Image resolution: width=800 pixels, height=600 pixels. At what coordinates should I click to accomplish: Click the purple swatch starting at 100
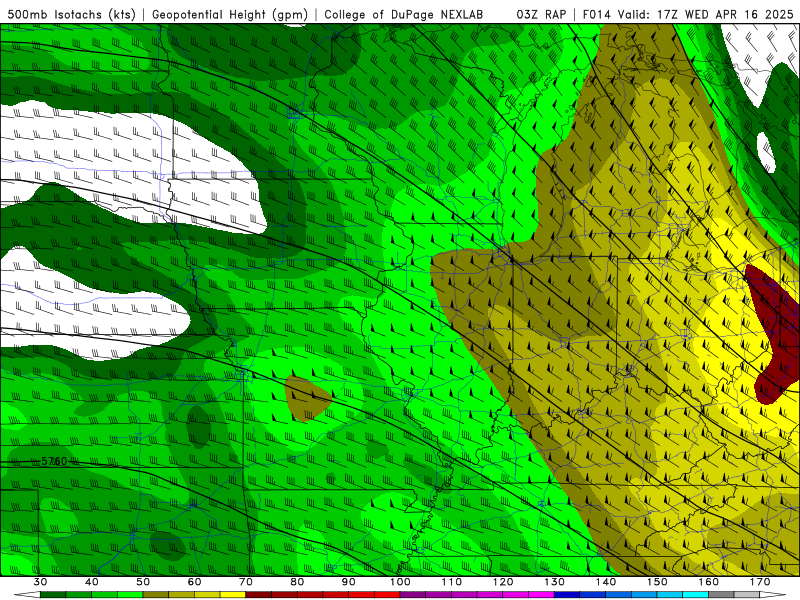(413, 595)
